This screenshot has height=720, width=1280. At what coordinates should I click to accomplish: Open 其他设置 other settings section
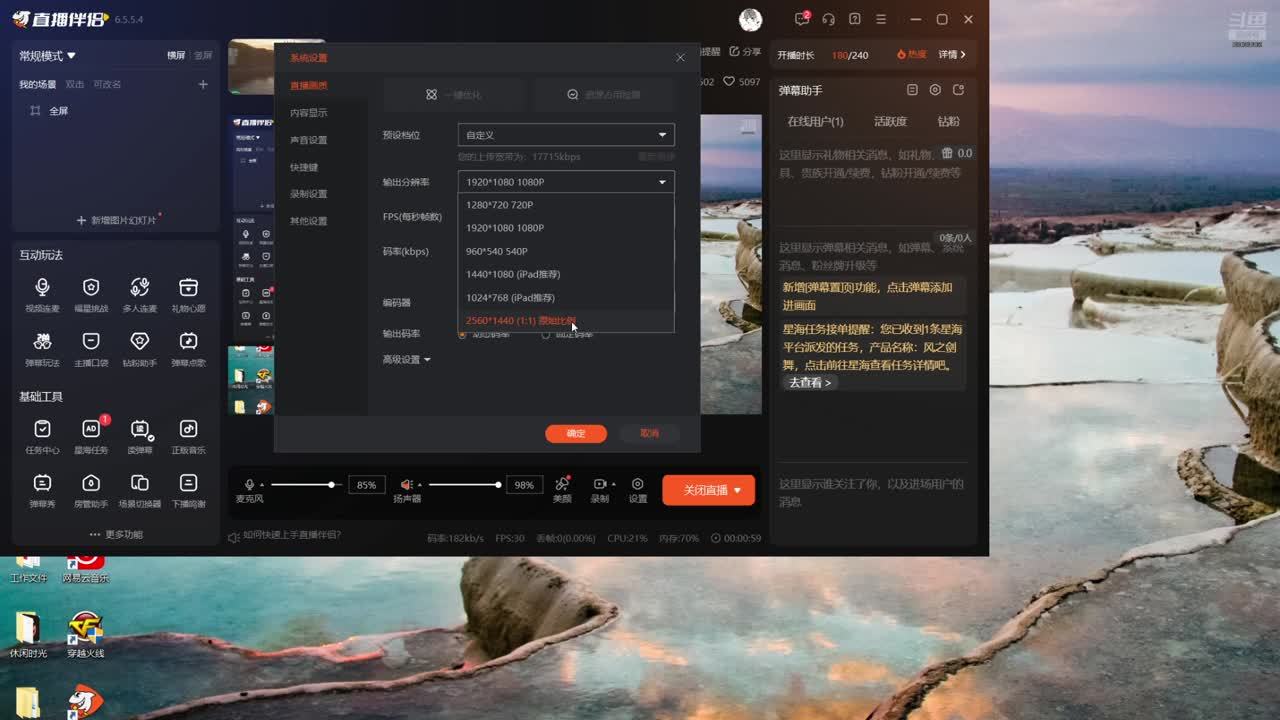click(x=308, y=221)
